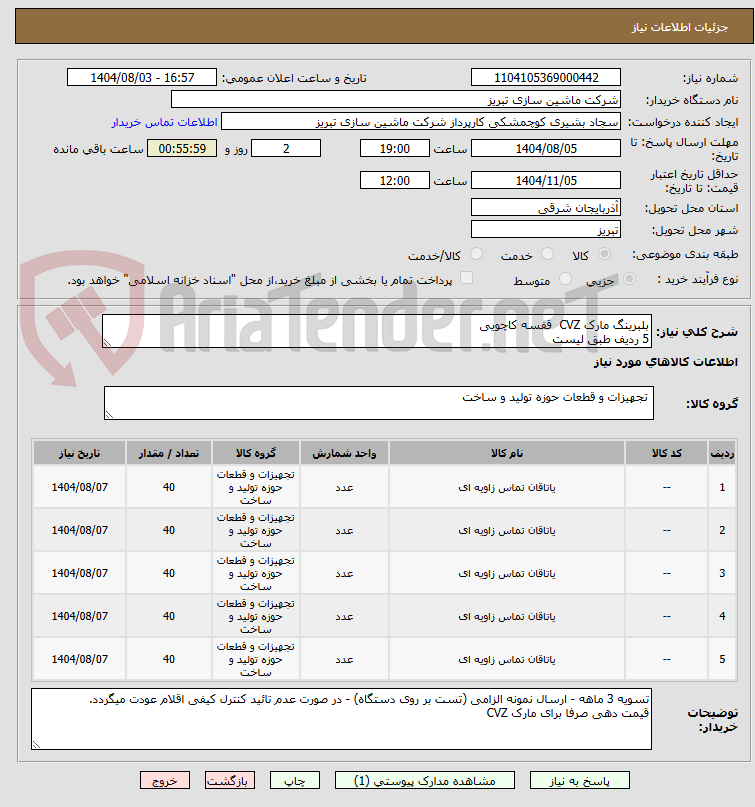755x807 pixels.
Task: Click the deadline time 19:00 field
Action: coord(395,149)
